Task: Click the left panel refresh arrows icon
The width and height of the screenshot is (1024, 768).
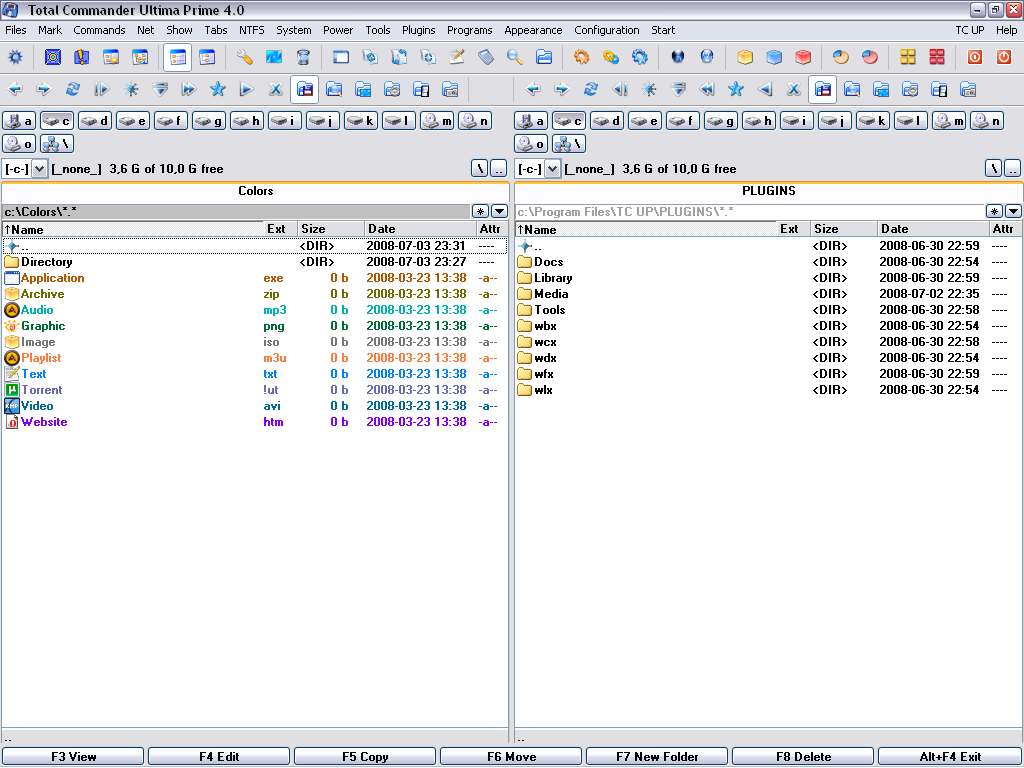Action: 72,89
